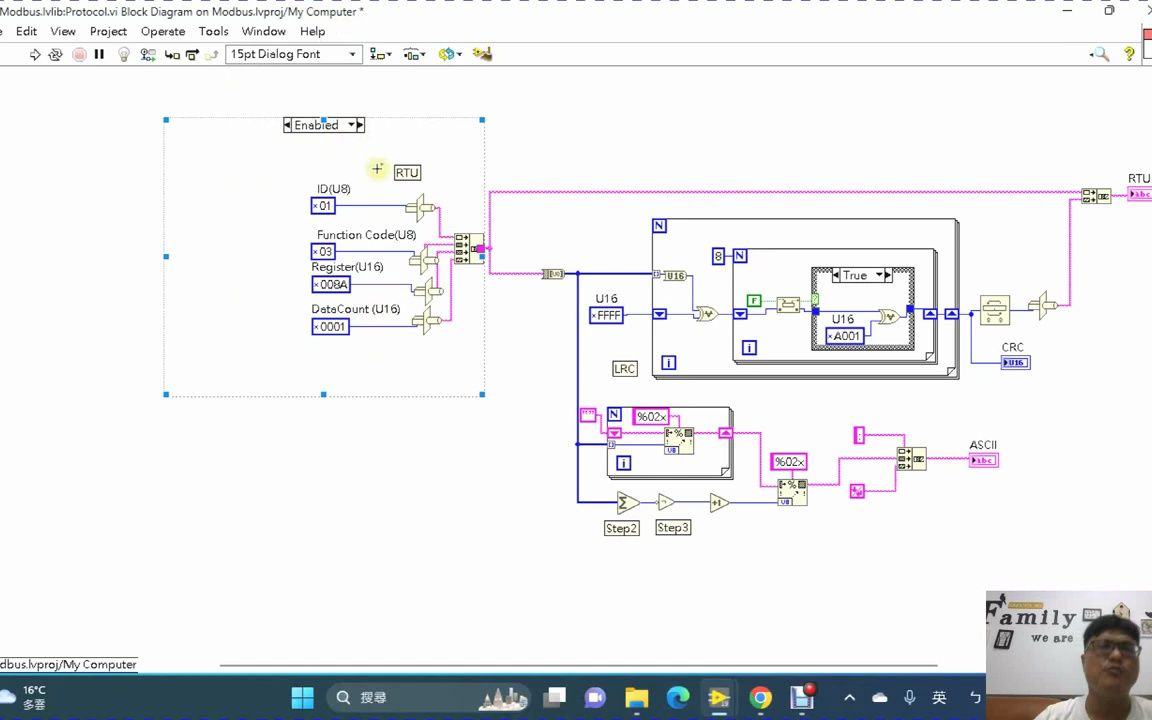
Task: Select the ID(U8) constant x01
Action: (x=322, y=205)
